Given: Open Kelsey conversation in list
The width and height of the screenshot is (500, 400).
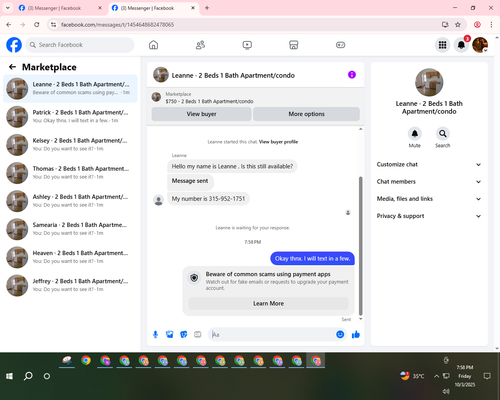Looking at the screenshot, I should point(70,145).
